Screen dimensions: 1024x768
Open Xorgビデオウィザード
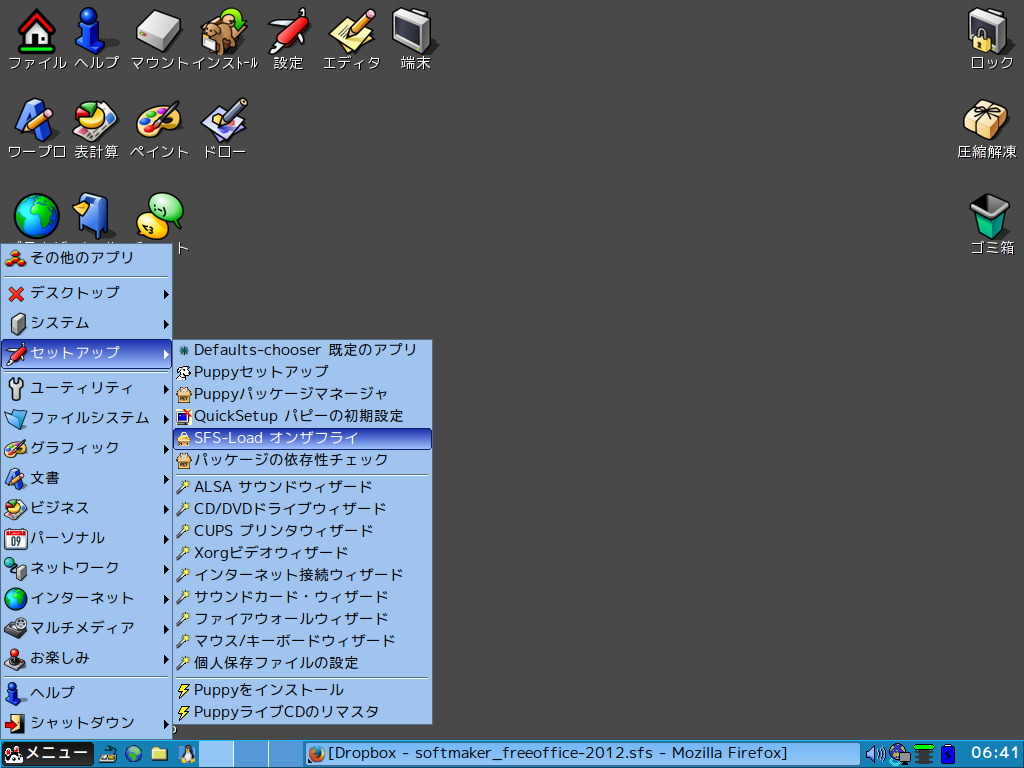(302, 553)
